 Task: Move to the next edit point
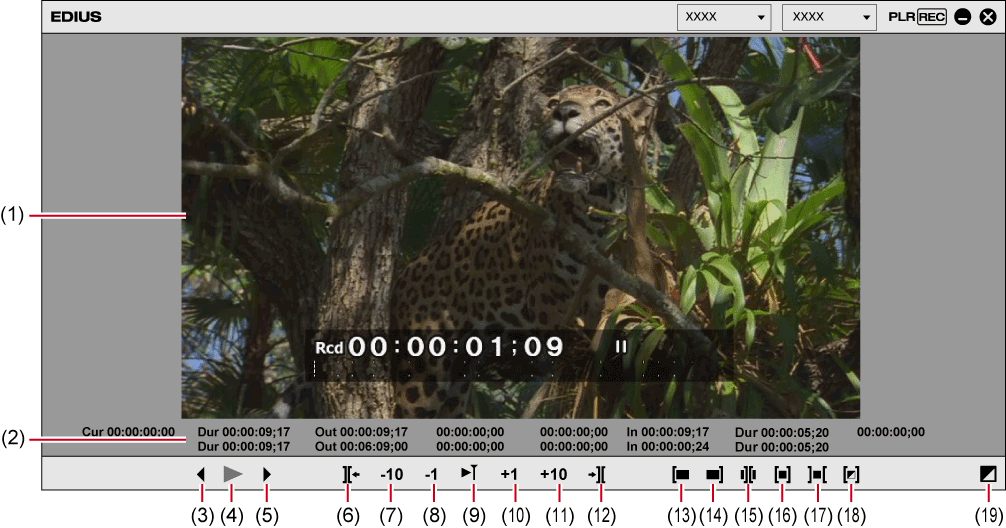coord(598,474)
